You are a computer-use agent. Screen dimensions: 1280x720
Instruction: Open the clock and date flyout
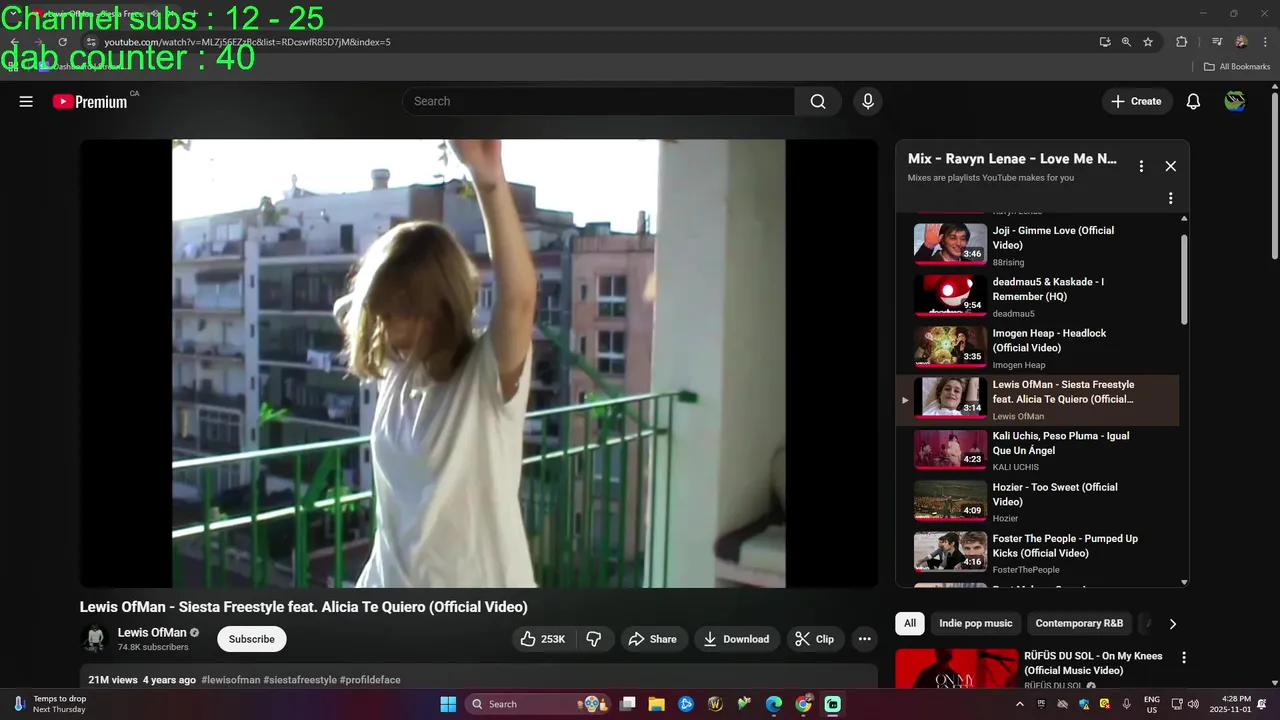coord(1229,704)
